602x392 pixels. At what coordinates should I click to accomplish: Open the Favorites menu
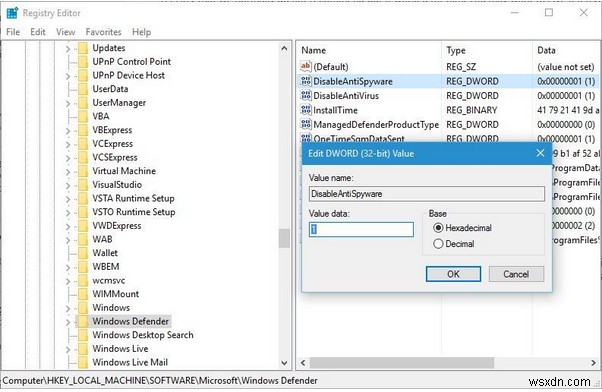click(103, 32)
